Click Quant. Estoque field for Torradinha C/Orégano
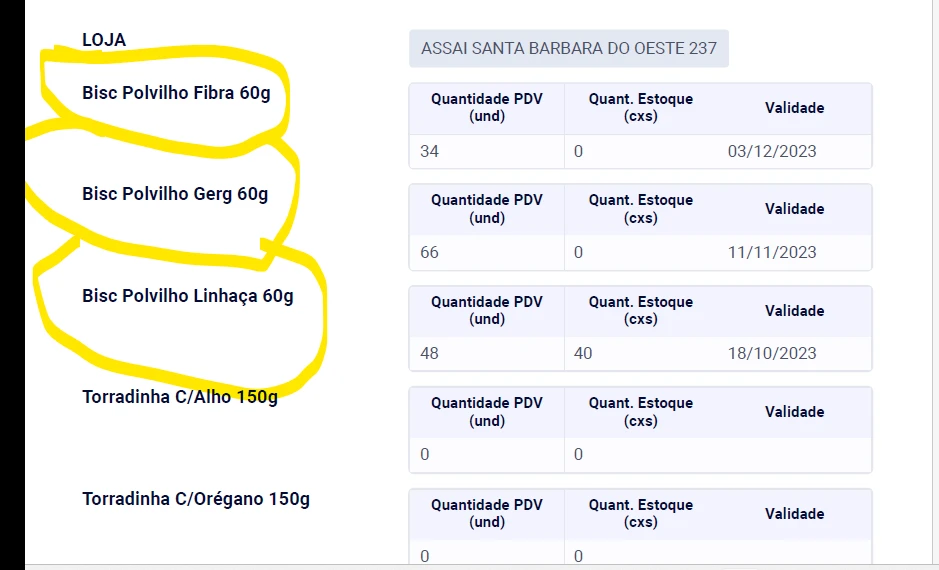939x570 pixels. coord(640,556)
